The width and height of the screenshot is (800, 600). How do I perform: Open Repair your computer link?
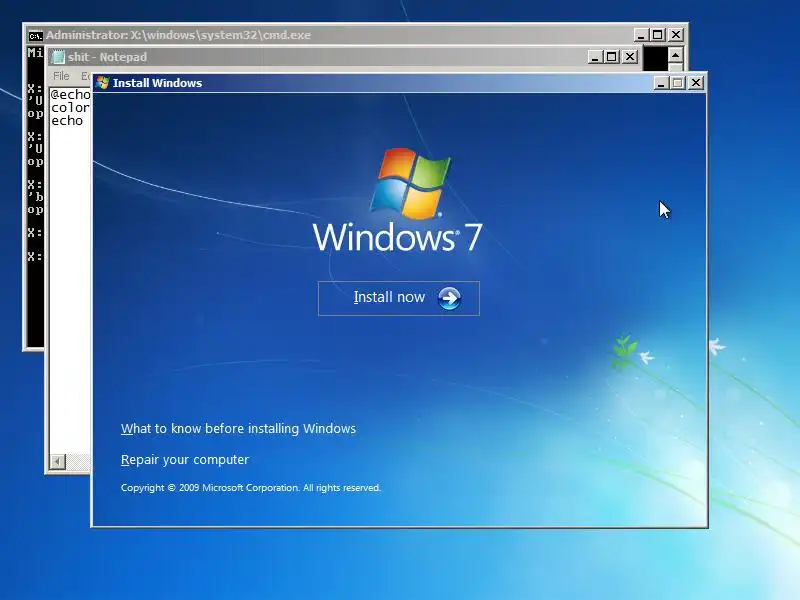(x=185, y=460)
